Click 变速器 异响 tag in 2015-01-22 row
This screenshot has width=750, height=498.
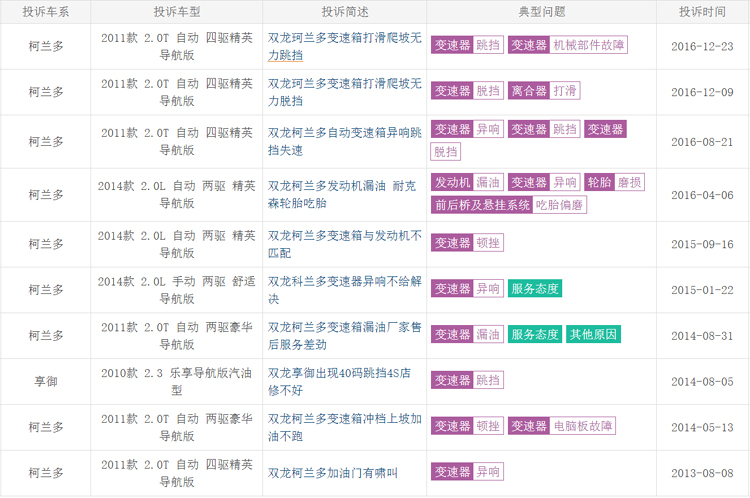(467, 289)
